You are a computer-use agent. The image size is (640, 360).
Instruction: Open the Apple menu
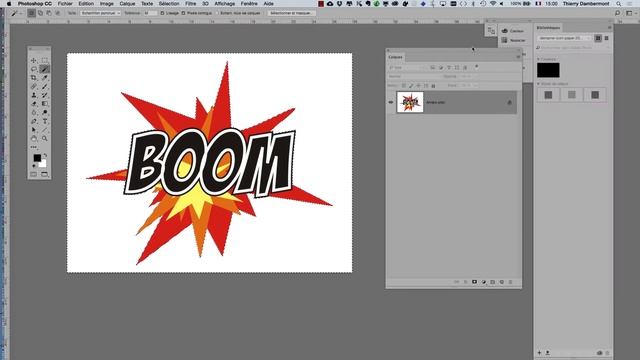(x=9, y=4)
